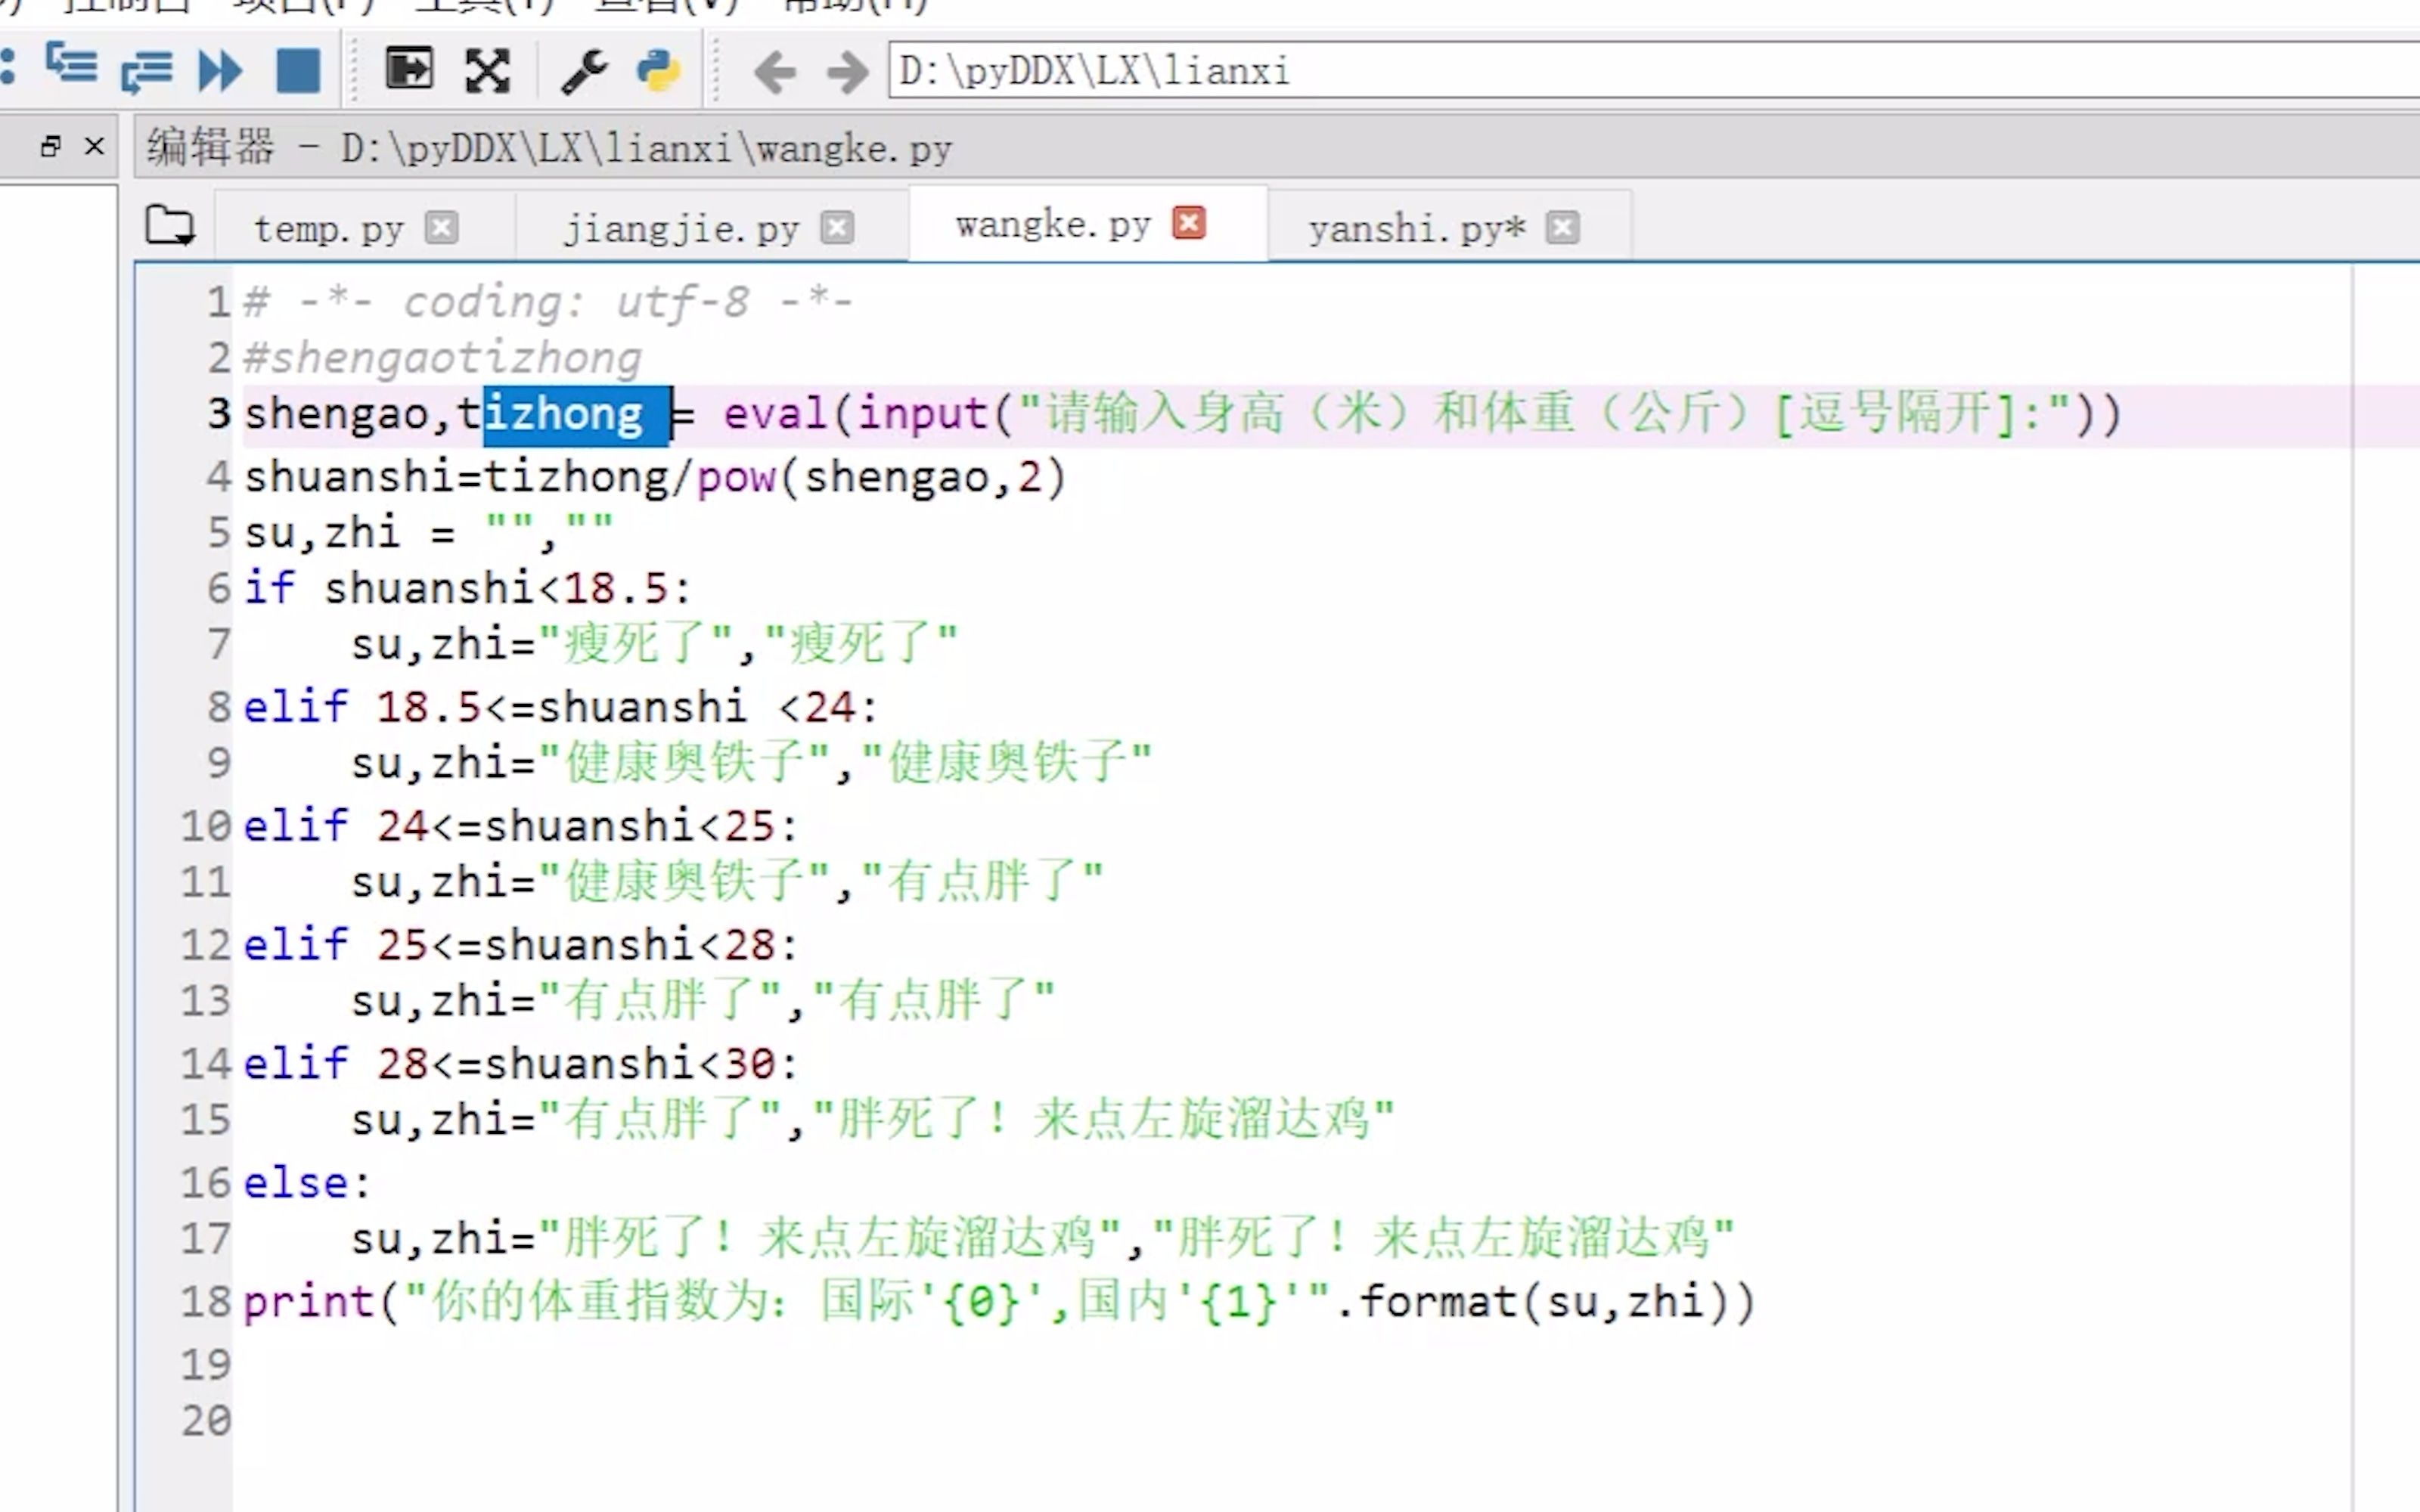
Task: Open Preferences with the wrench icon
Action: [x=584, y=70]
